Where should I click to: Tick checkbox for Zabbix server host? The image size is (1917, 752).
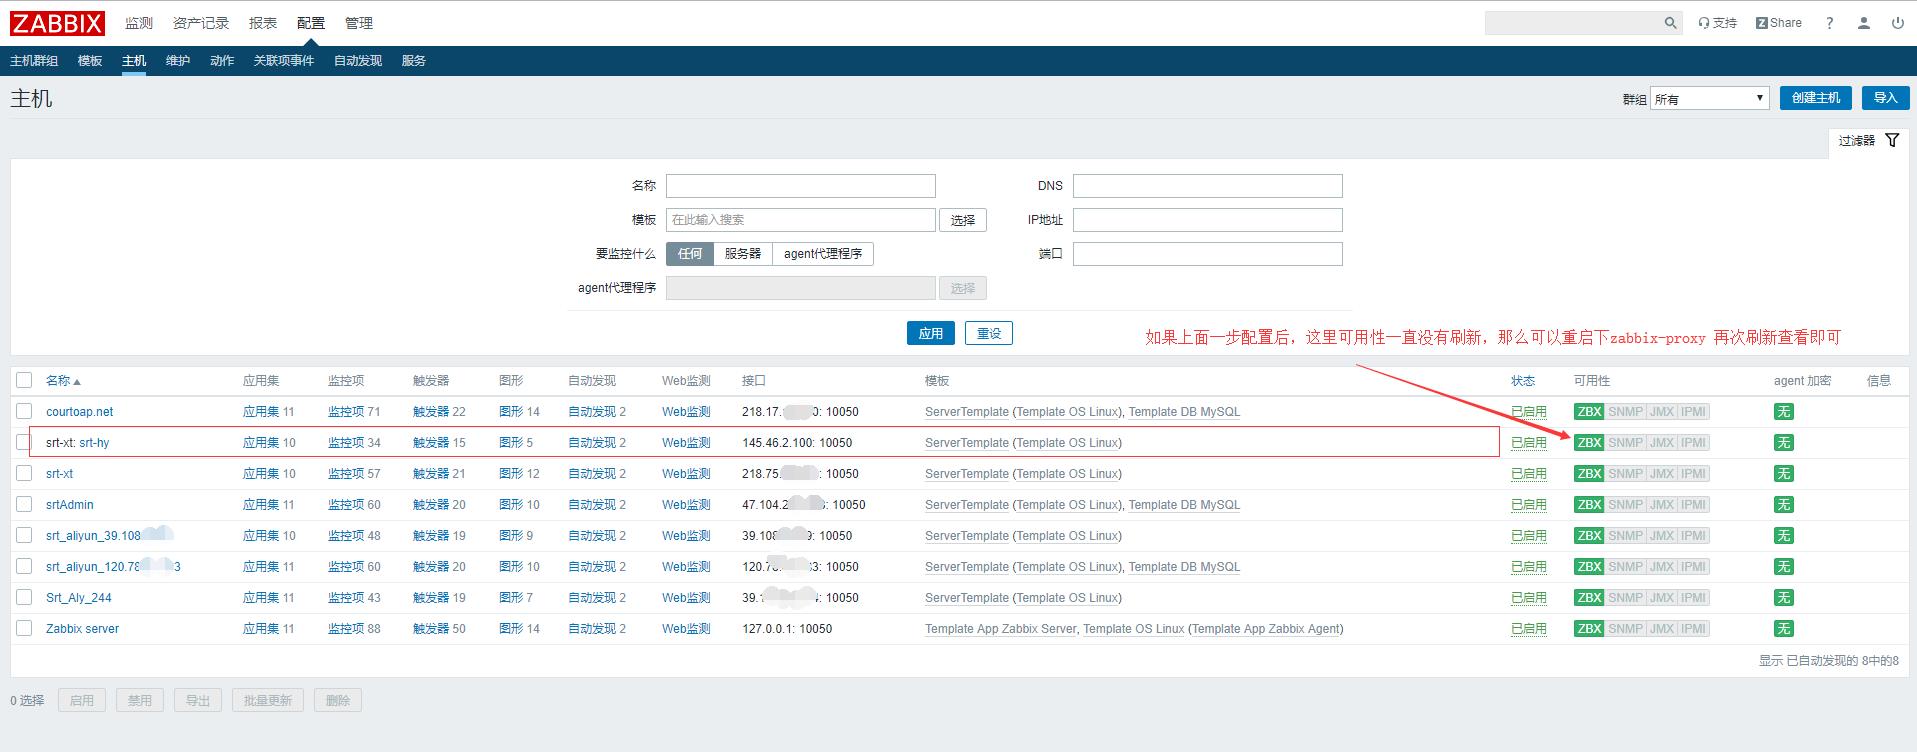click(24, 628)
